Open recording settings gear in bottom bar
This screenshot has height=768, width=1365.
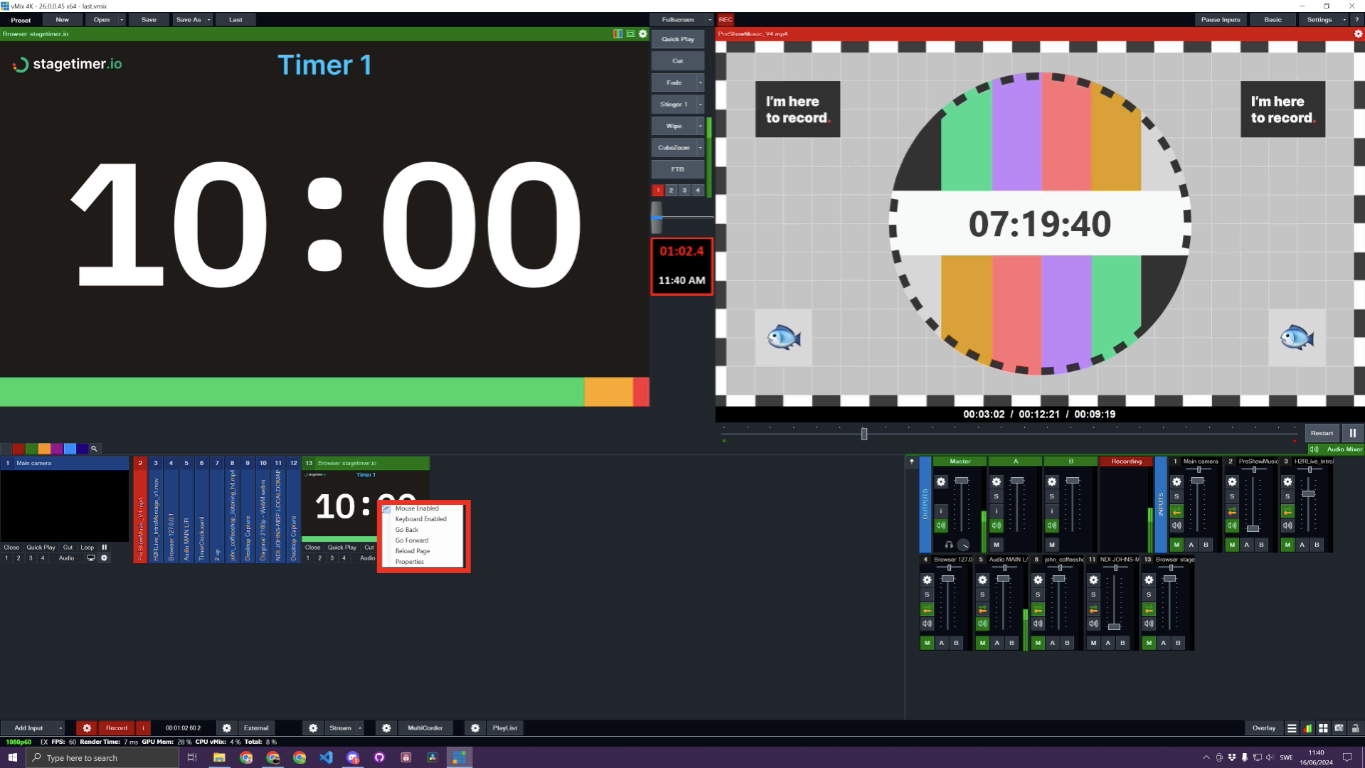click(x=87, y=728)
